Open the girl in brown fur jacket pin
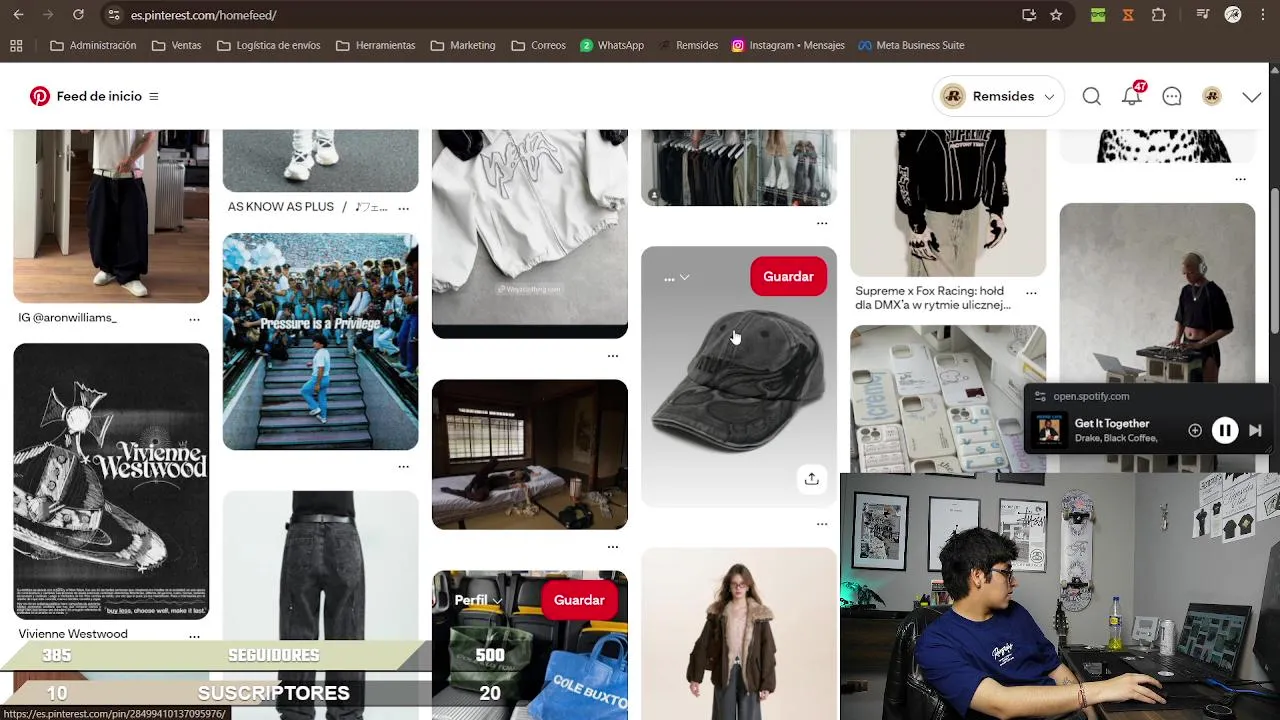Image resolution: width=1280 pixels, height=720 pixels. 739,634
